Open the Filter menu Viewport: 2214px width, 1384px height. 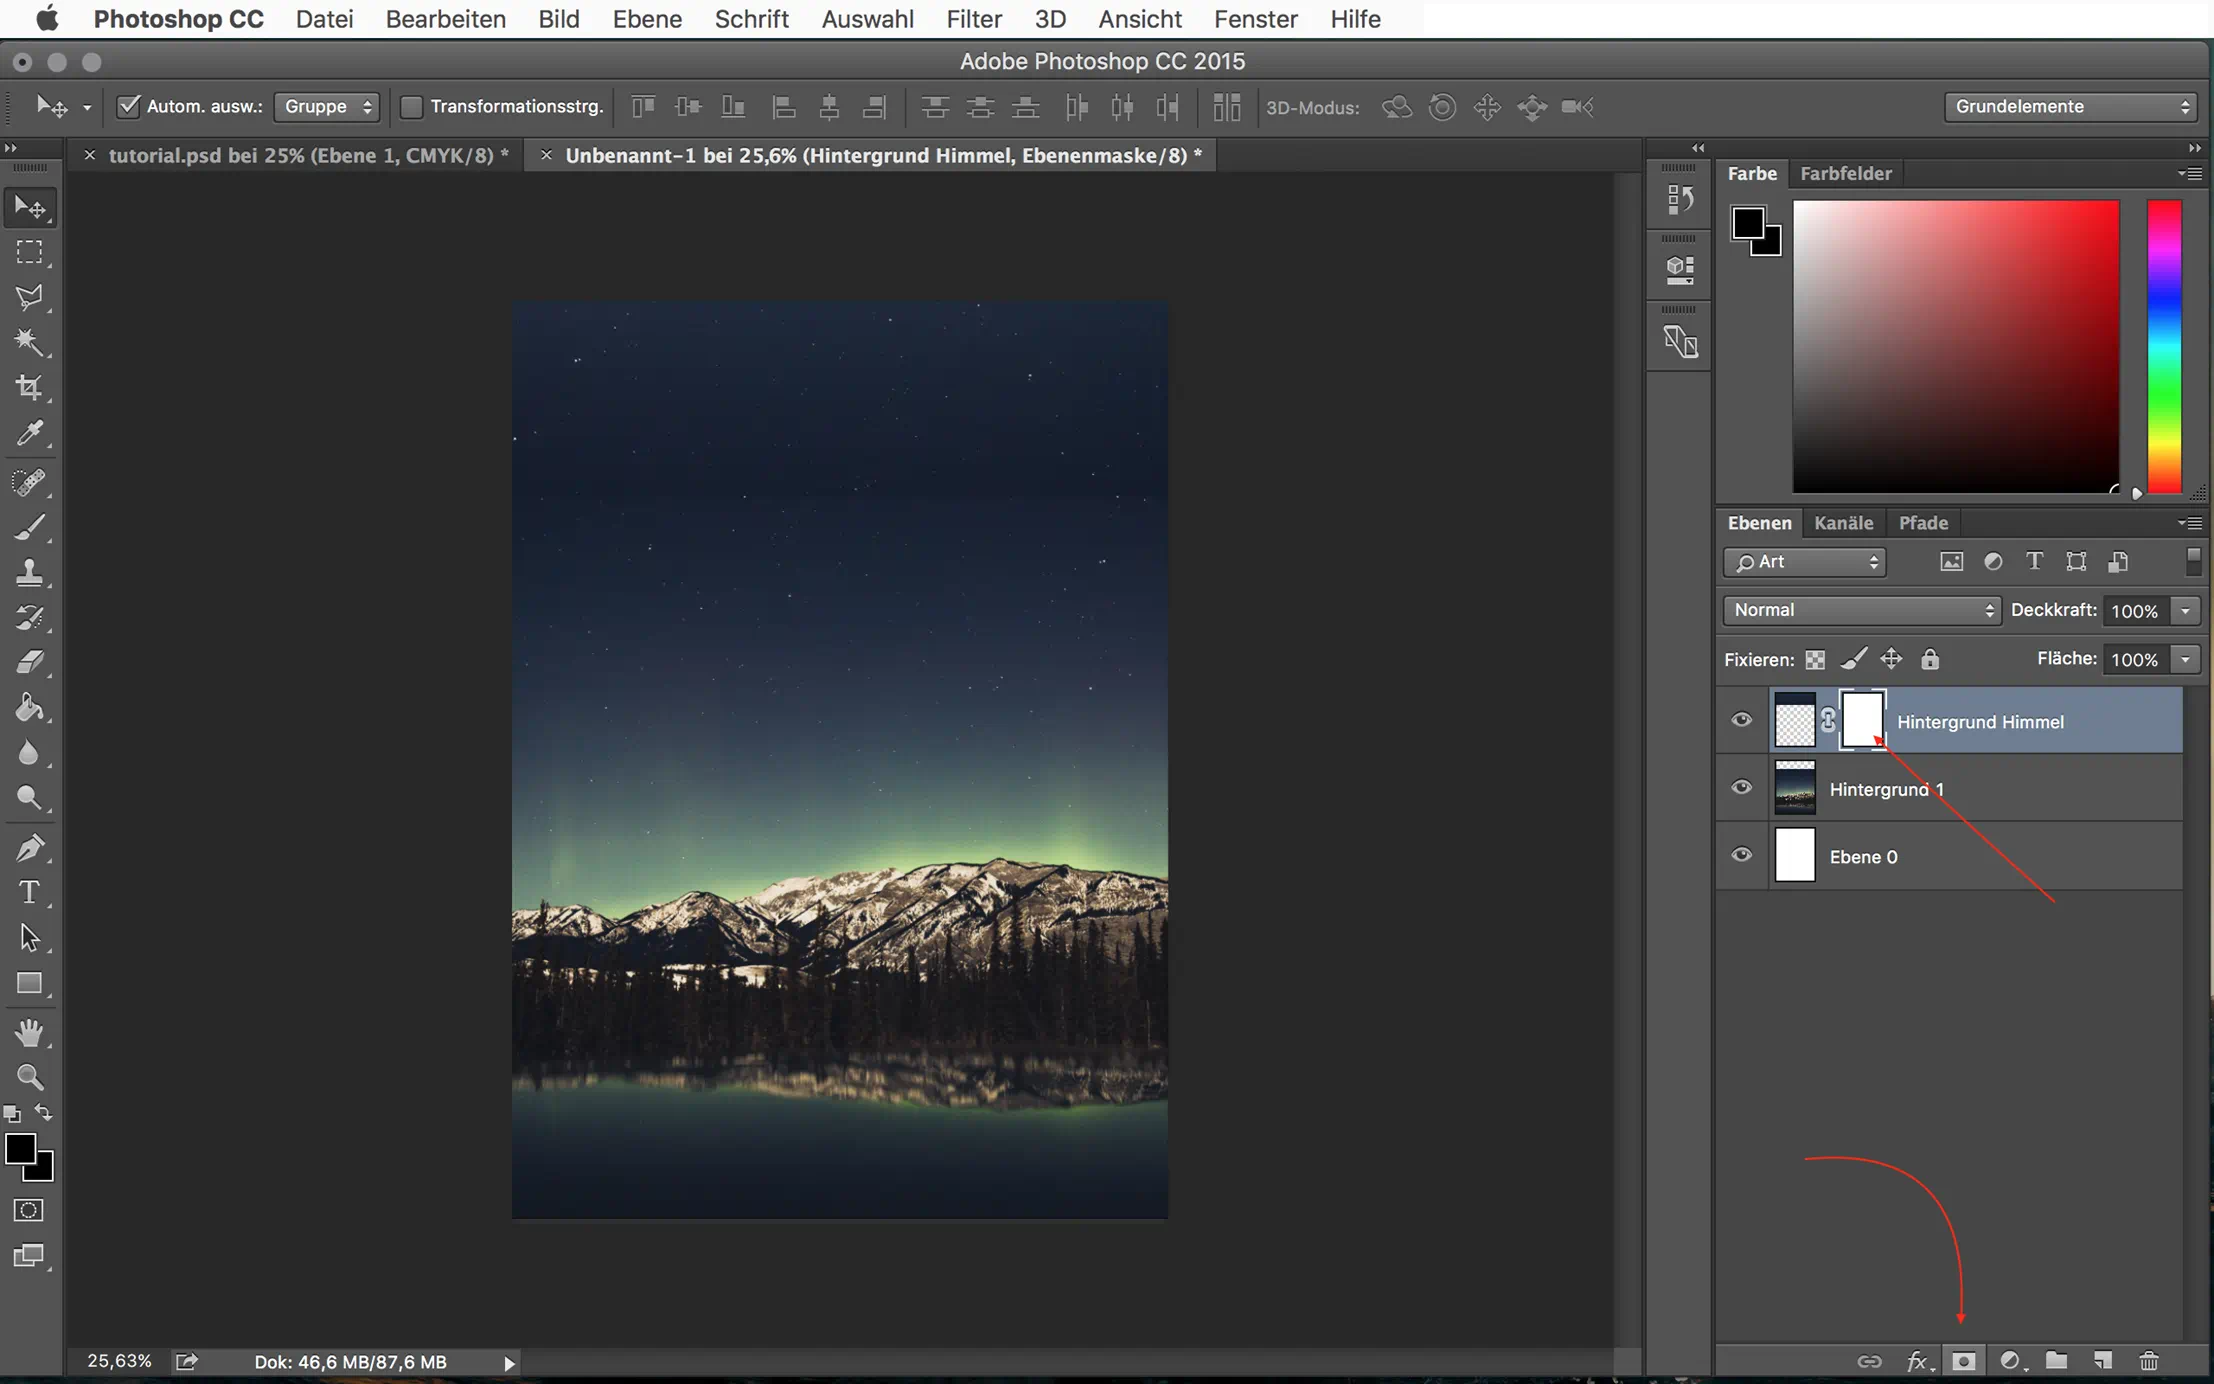pos(973,19)
